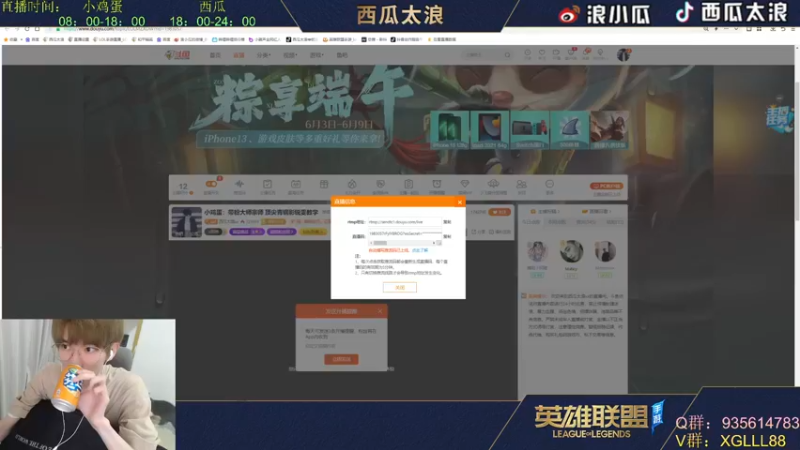Expand the 分类 navigation dropdown

point(264,55)
